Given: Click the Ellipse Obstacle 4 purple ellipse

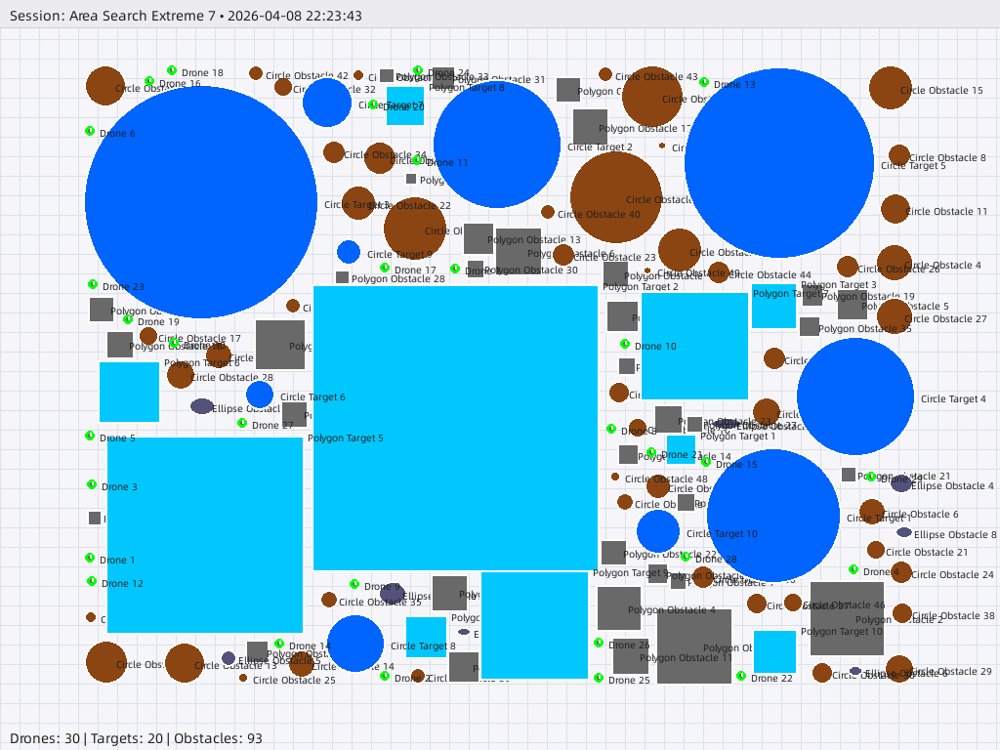Looking at the screenshot, I should point(901,483).
